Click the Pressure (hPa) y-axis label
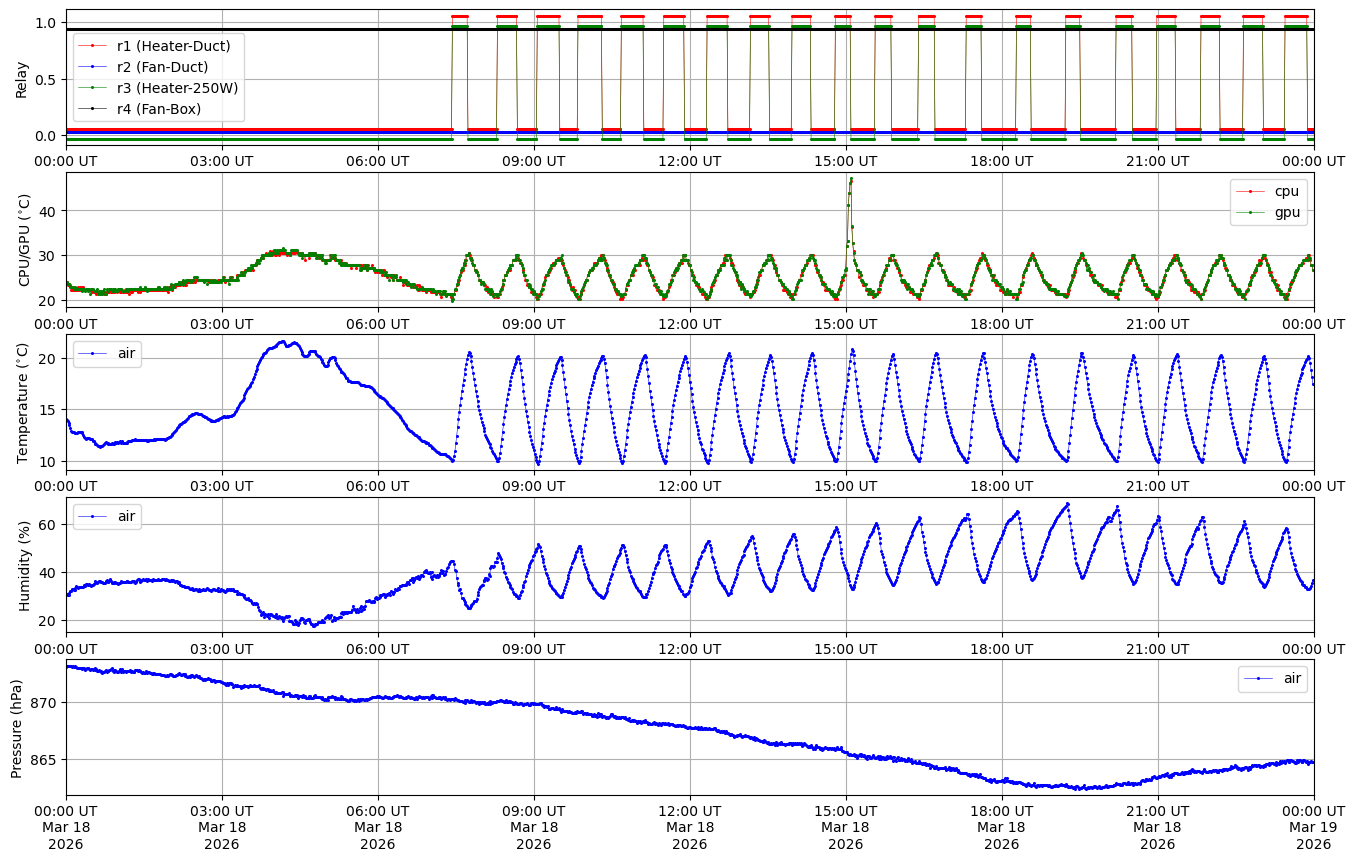The width and height of the screenshot is (1355, 861). point(18,727)
